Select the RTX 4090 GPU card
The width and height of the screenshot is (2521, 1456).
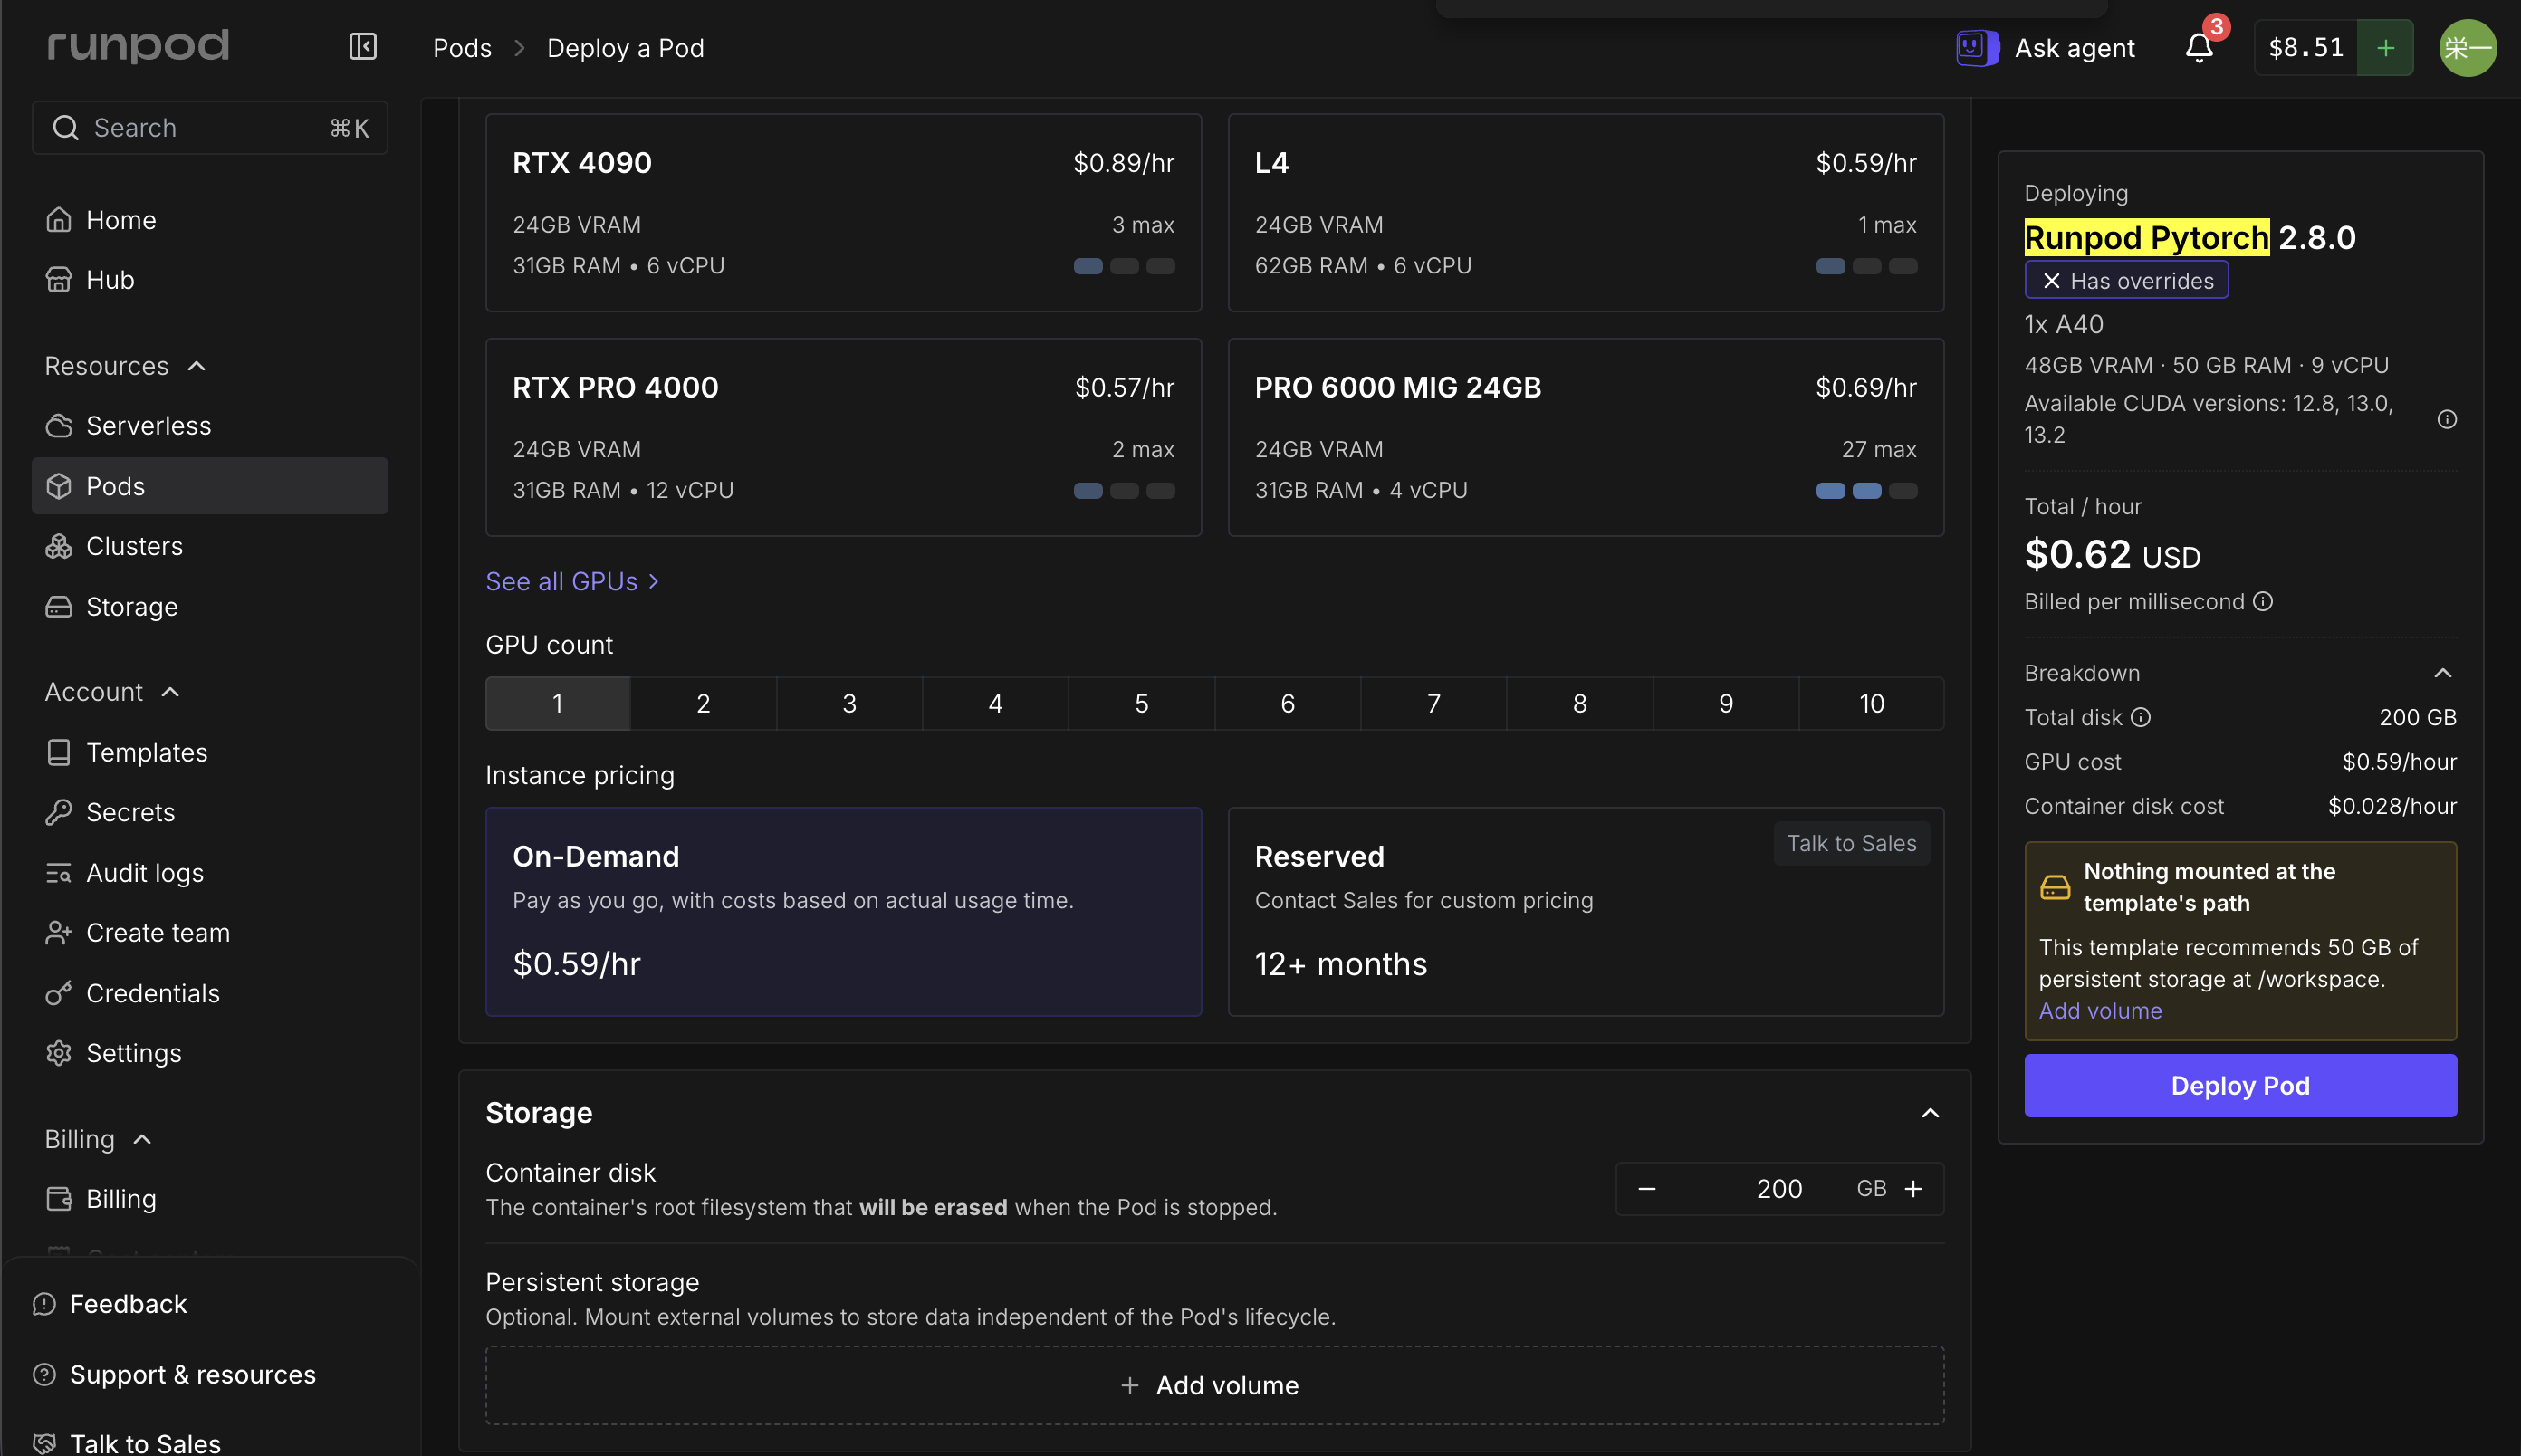tap(844, 213)
